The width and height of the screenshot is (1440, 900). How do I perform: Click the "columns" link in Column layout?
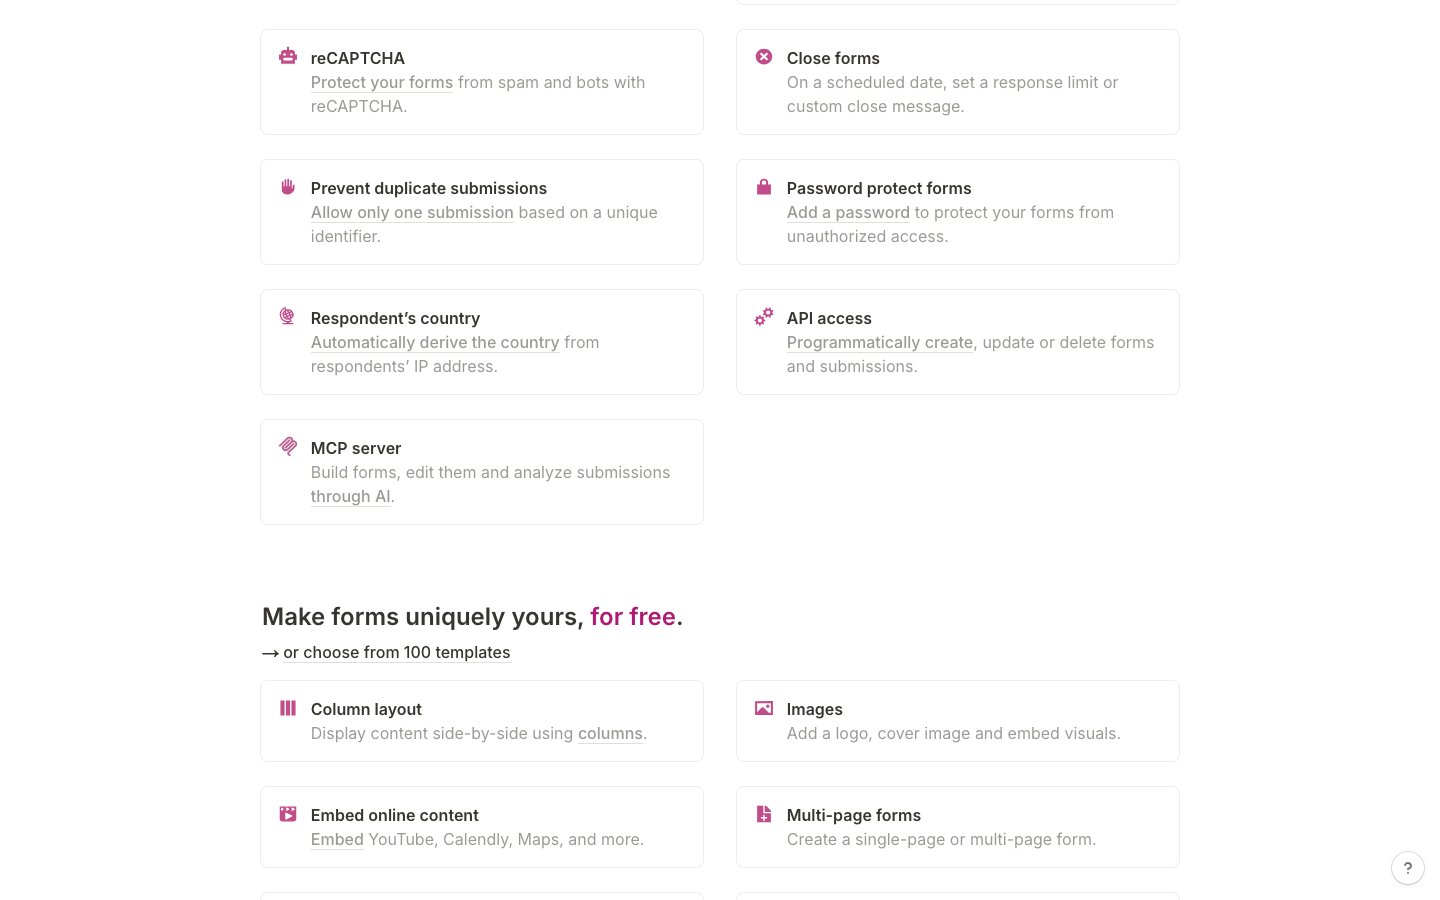click(610, 734)
